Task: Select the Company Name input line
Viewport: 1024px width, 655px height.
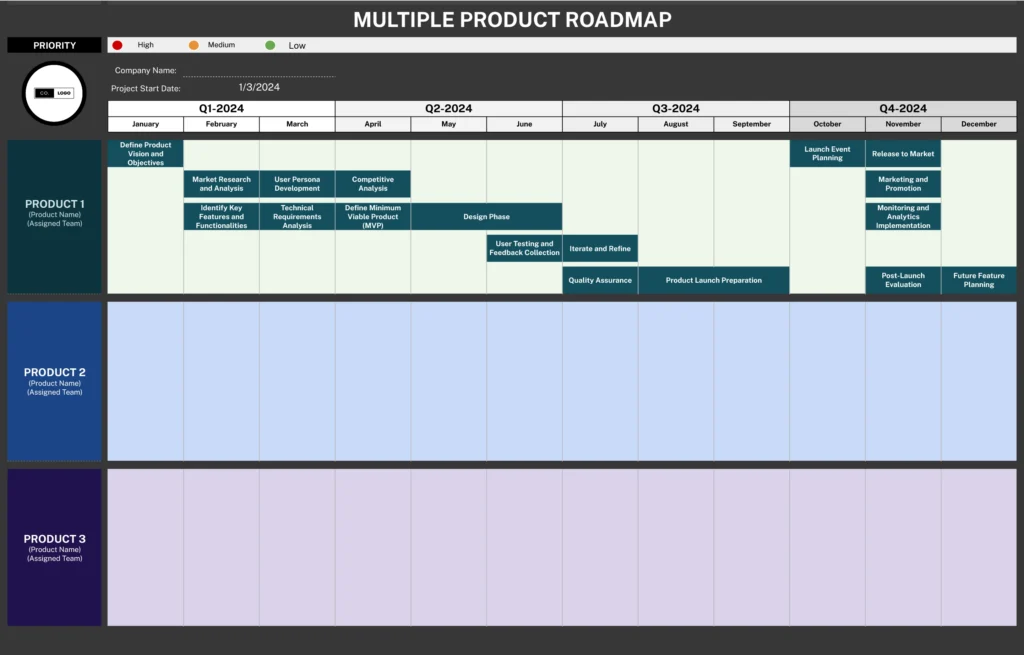Action: (259, 71)
